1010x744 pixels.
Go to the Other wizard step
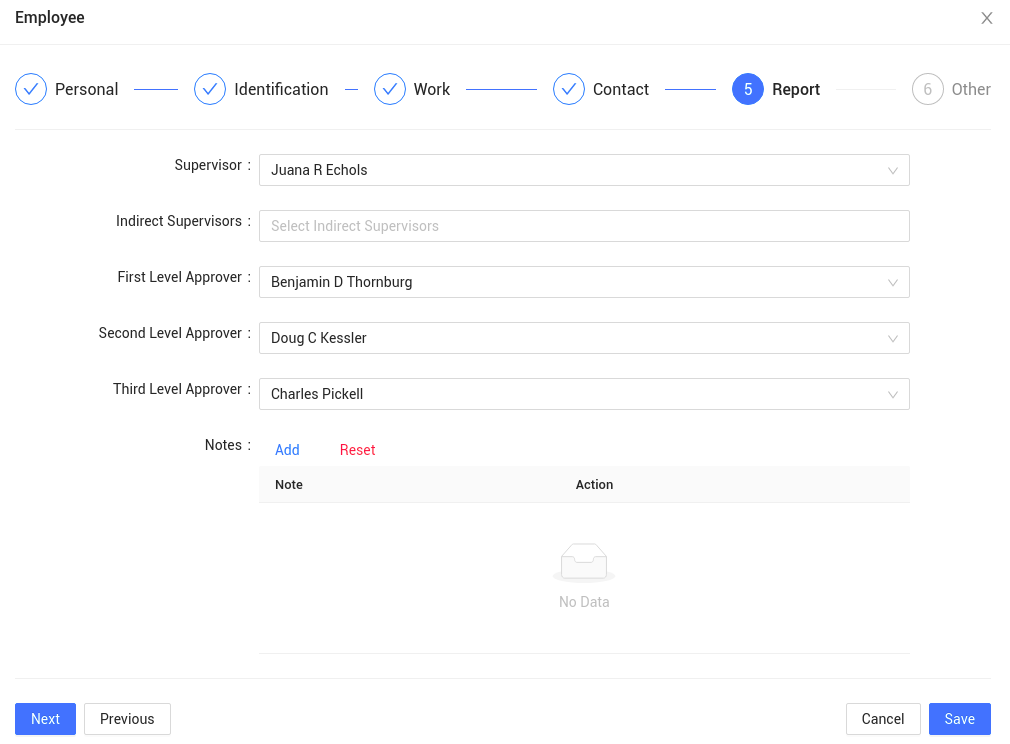tap(970, 89)
